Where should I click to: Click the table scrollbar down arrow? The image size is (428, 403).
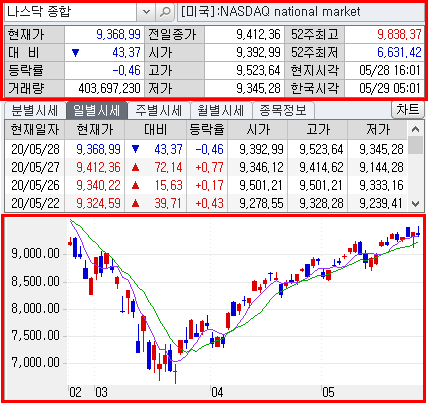click(415, 204)
